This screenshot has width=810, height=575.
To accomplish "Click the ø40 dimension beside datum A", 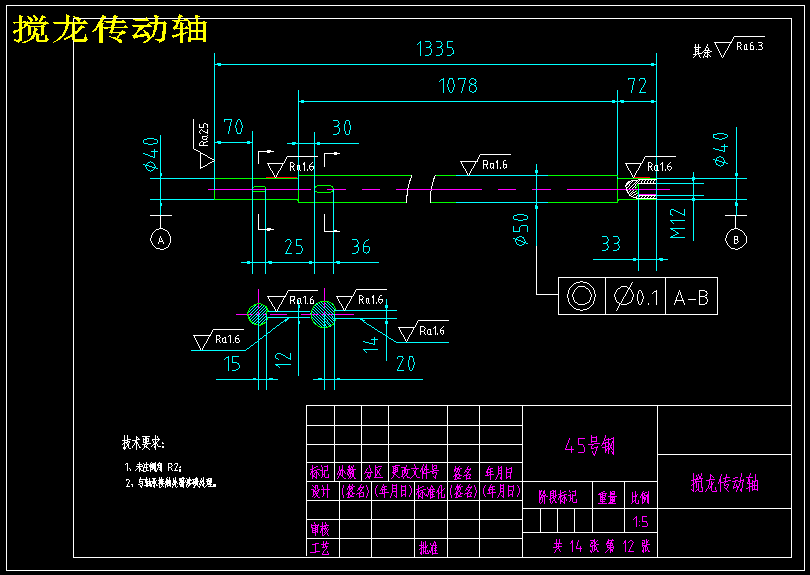I will (x=151, y=154).
